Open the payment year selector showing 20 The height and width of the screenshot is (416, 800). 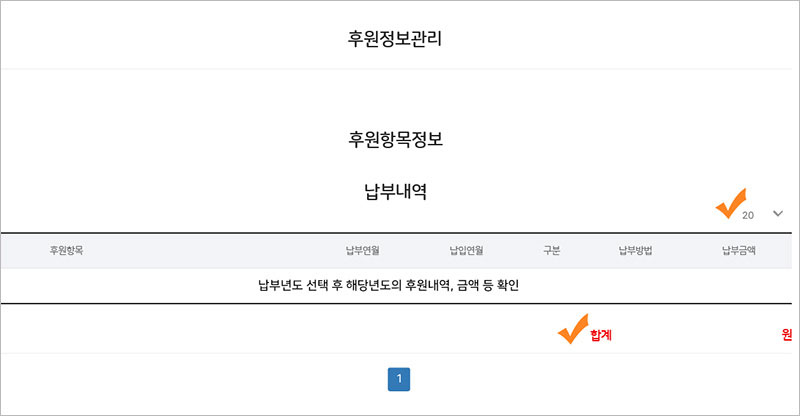[x=762, y=214]
